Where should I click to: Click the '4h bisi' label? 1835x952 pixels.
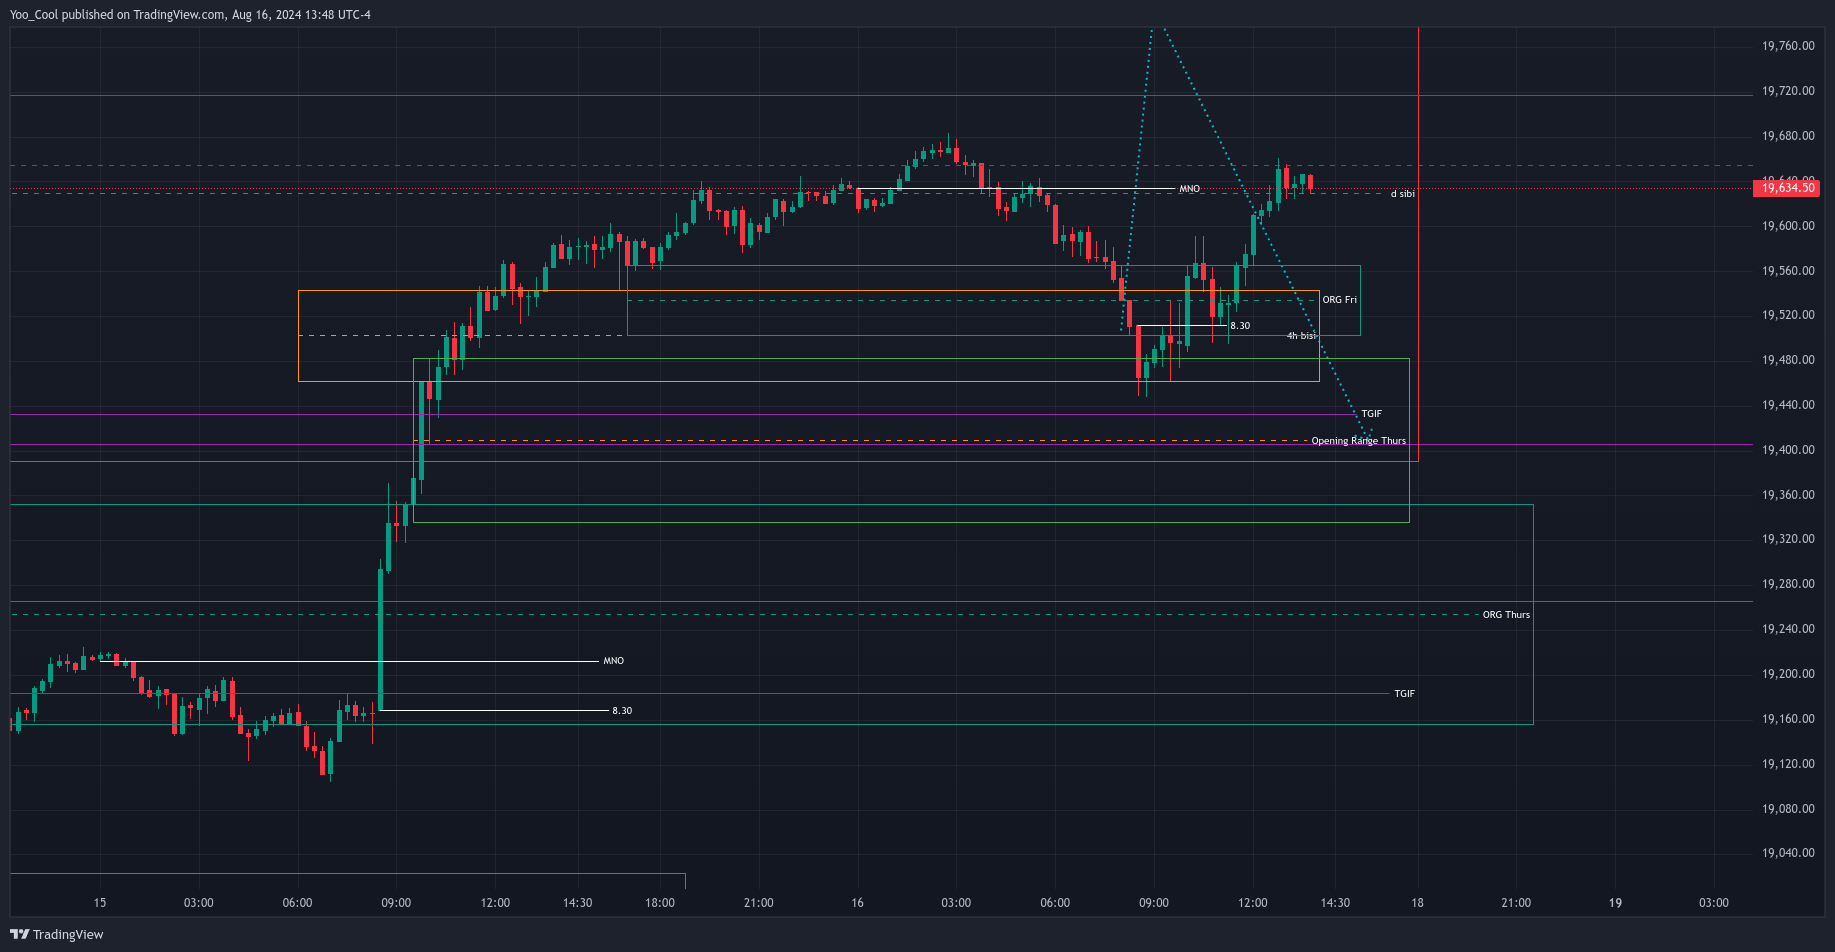coord(1301,336)
